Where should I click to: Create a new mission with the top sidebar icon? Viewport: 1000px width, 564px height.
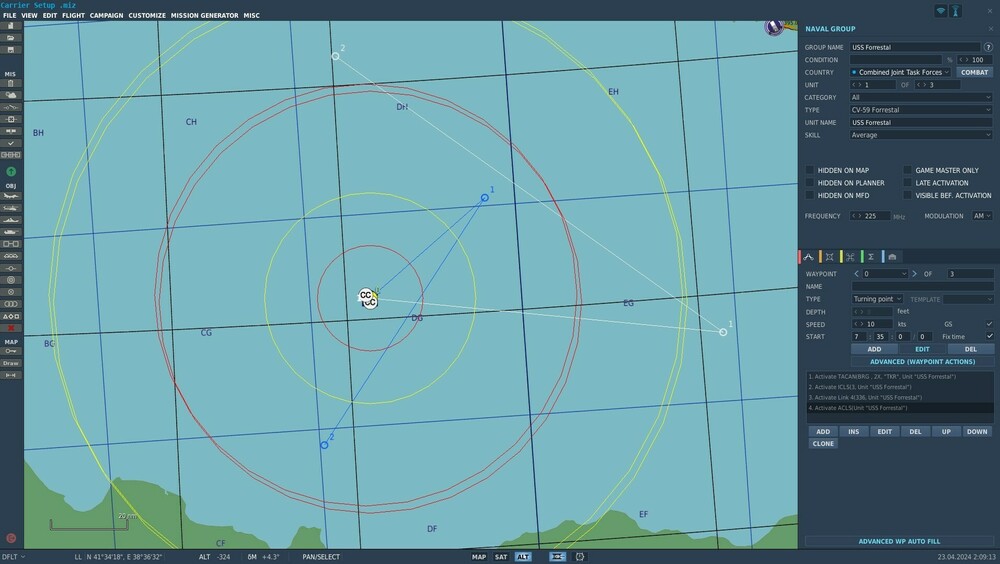(x=11, y=26)
